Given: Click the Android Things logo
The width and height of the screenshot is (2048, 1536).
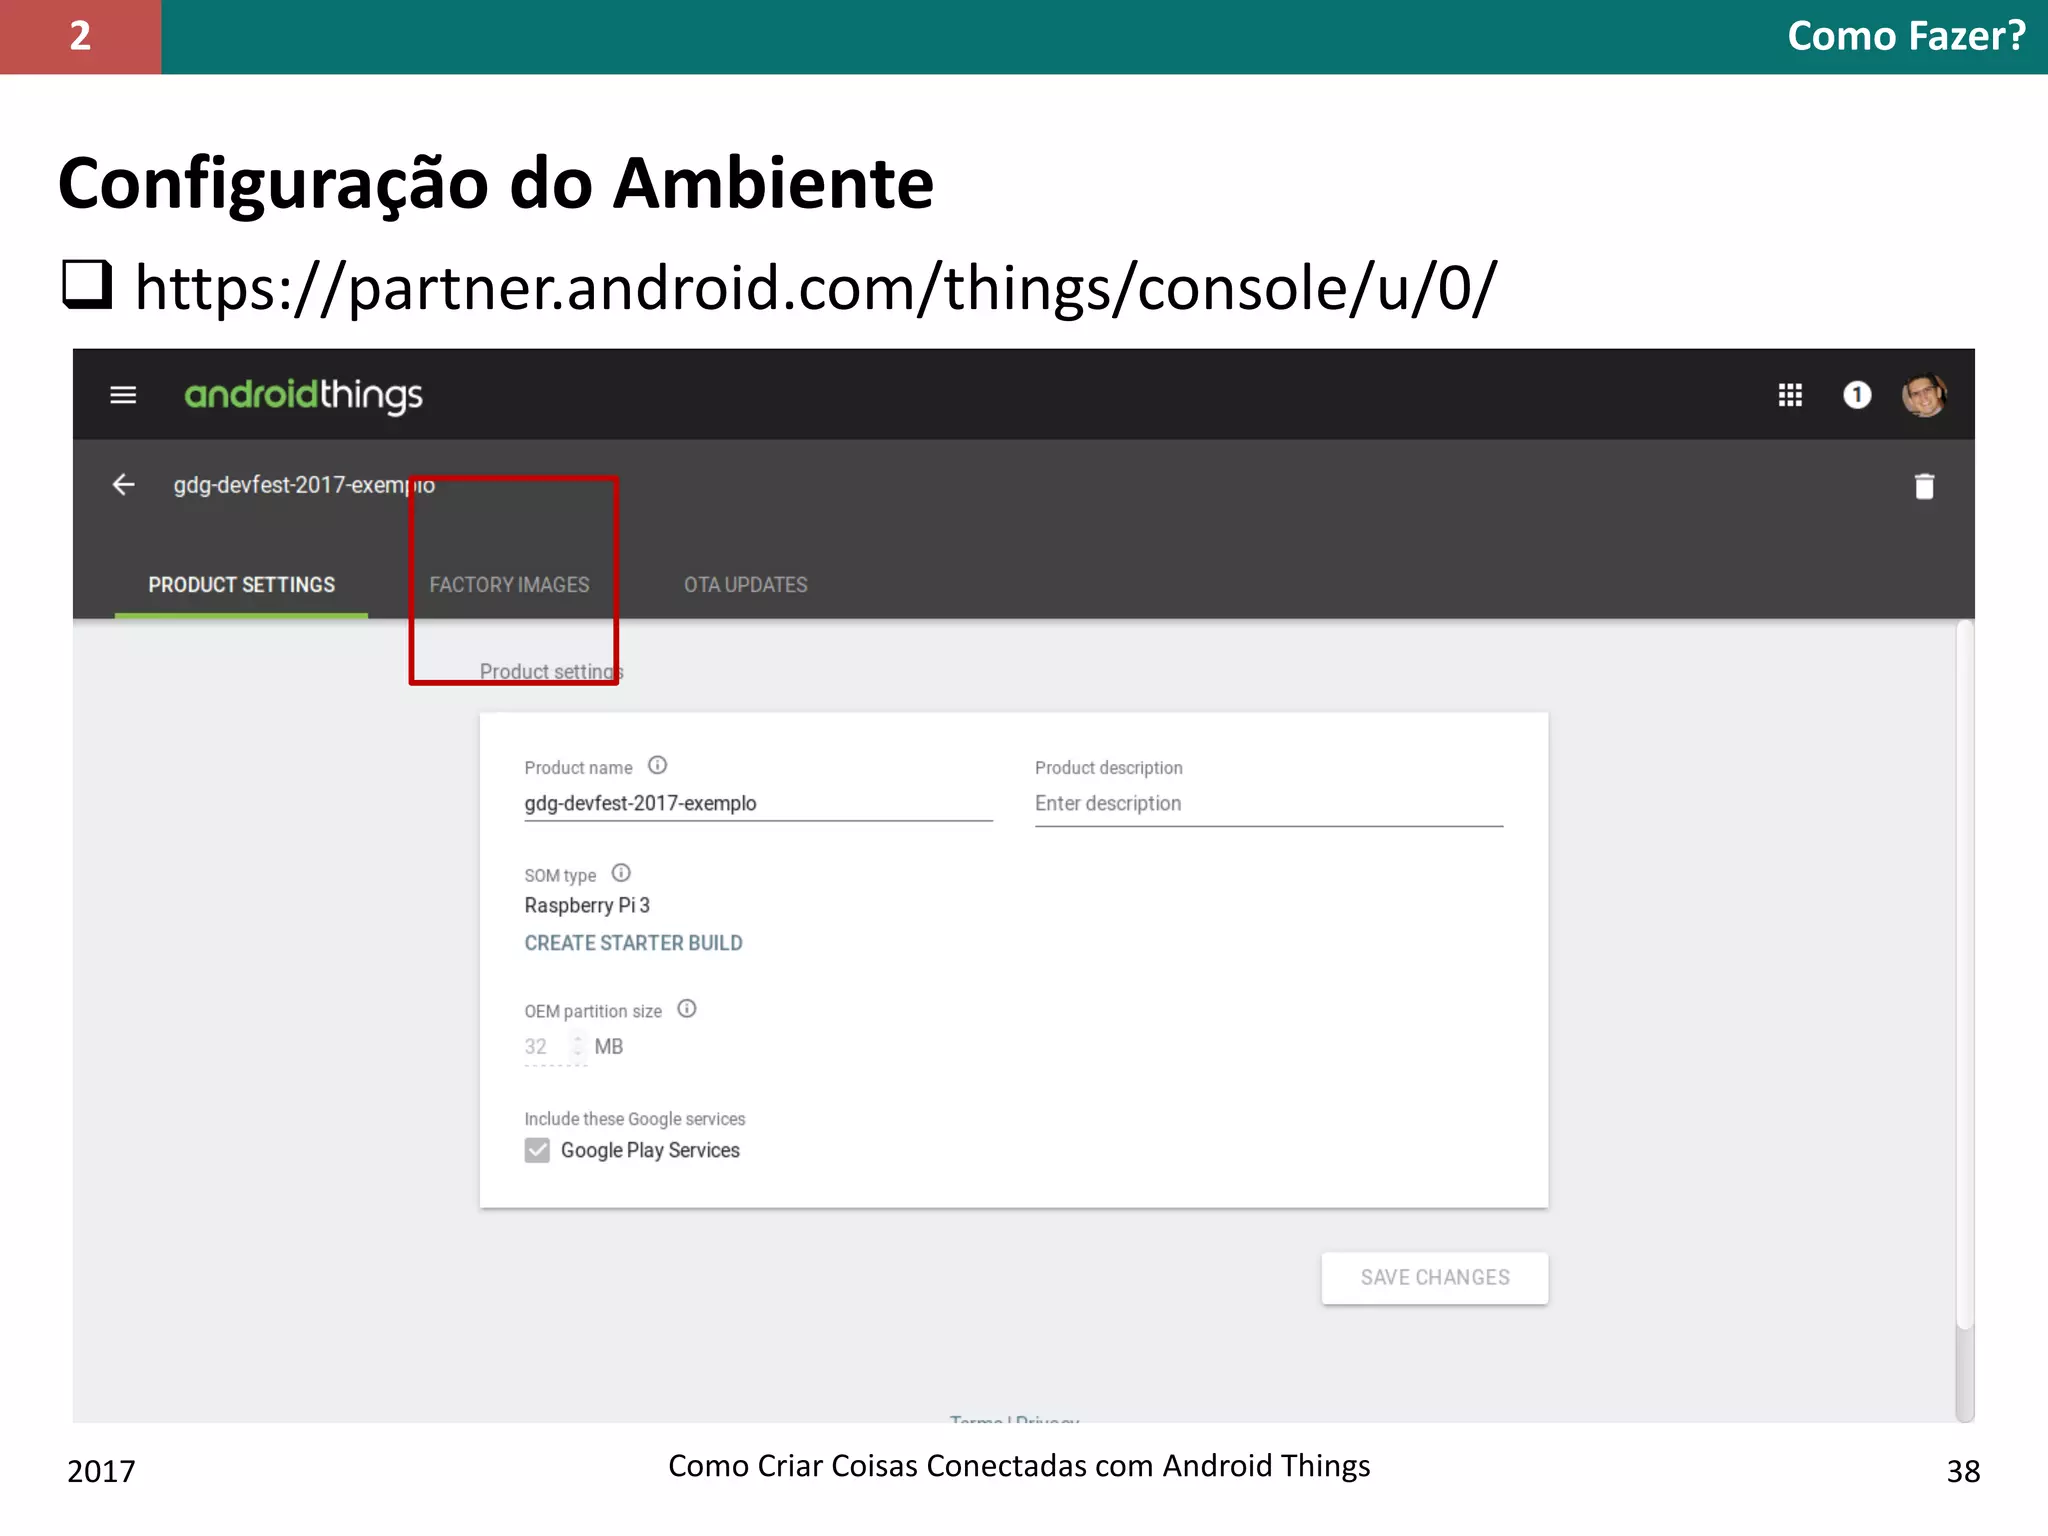Looking at the screenshot, I should click(303, 396).
